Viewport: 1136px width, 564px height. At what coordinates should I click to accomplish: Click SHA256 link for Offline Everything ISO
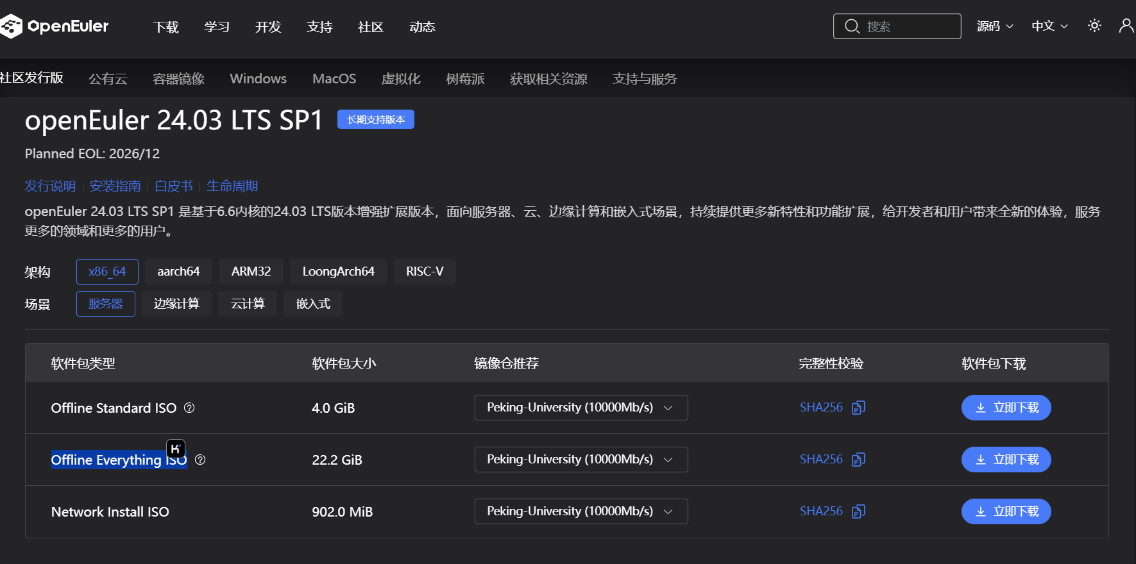821,459
